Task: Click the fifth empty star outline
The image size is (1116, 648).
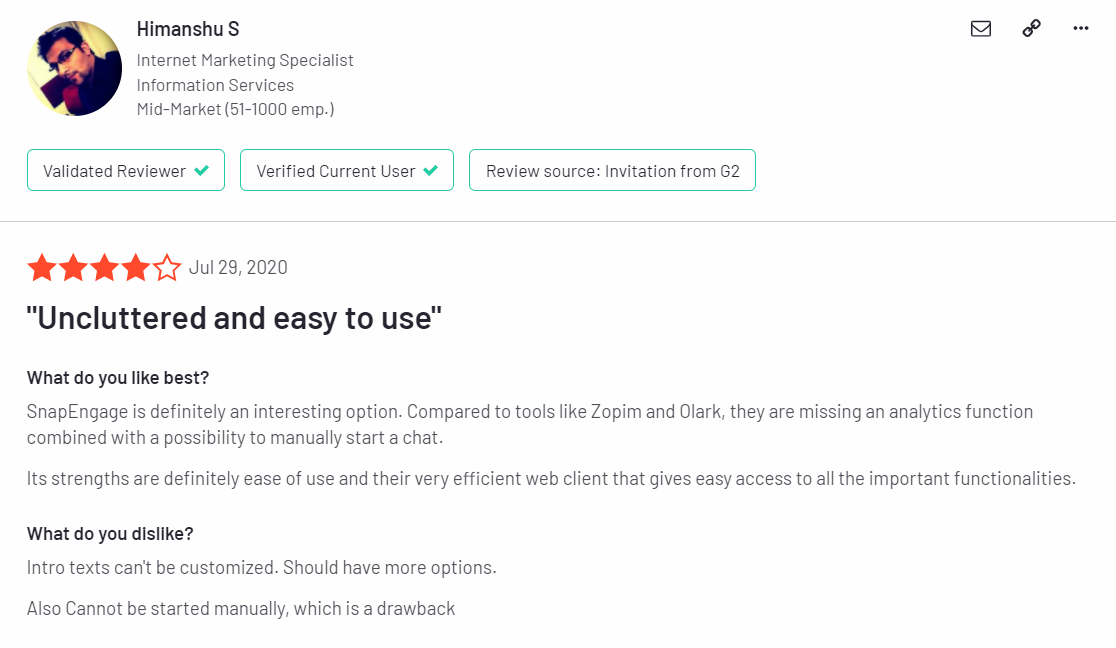Action: coord(167,268)
